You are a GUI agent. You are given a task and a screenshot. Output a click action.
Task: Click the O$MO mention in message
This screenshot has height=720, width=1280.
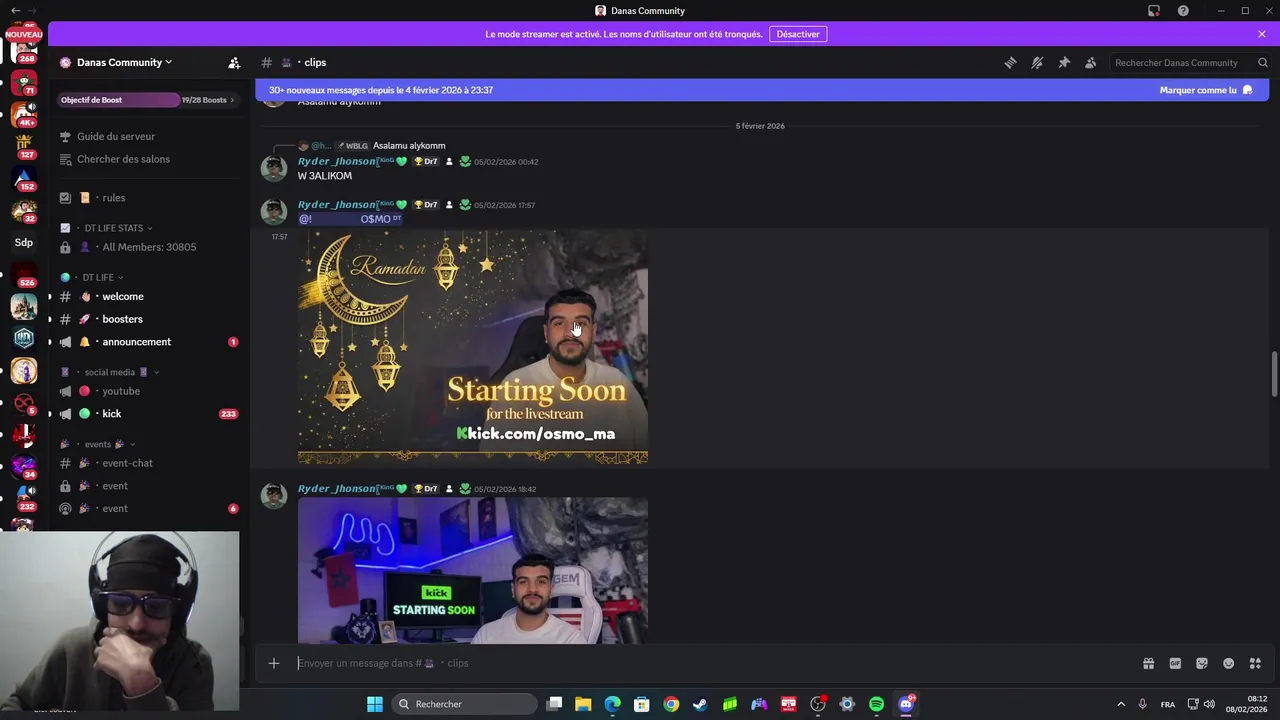tap(350, 219)
